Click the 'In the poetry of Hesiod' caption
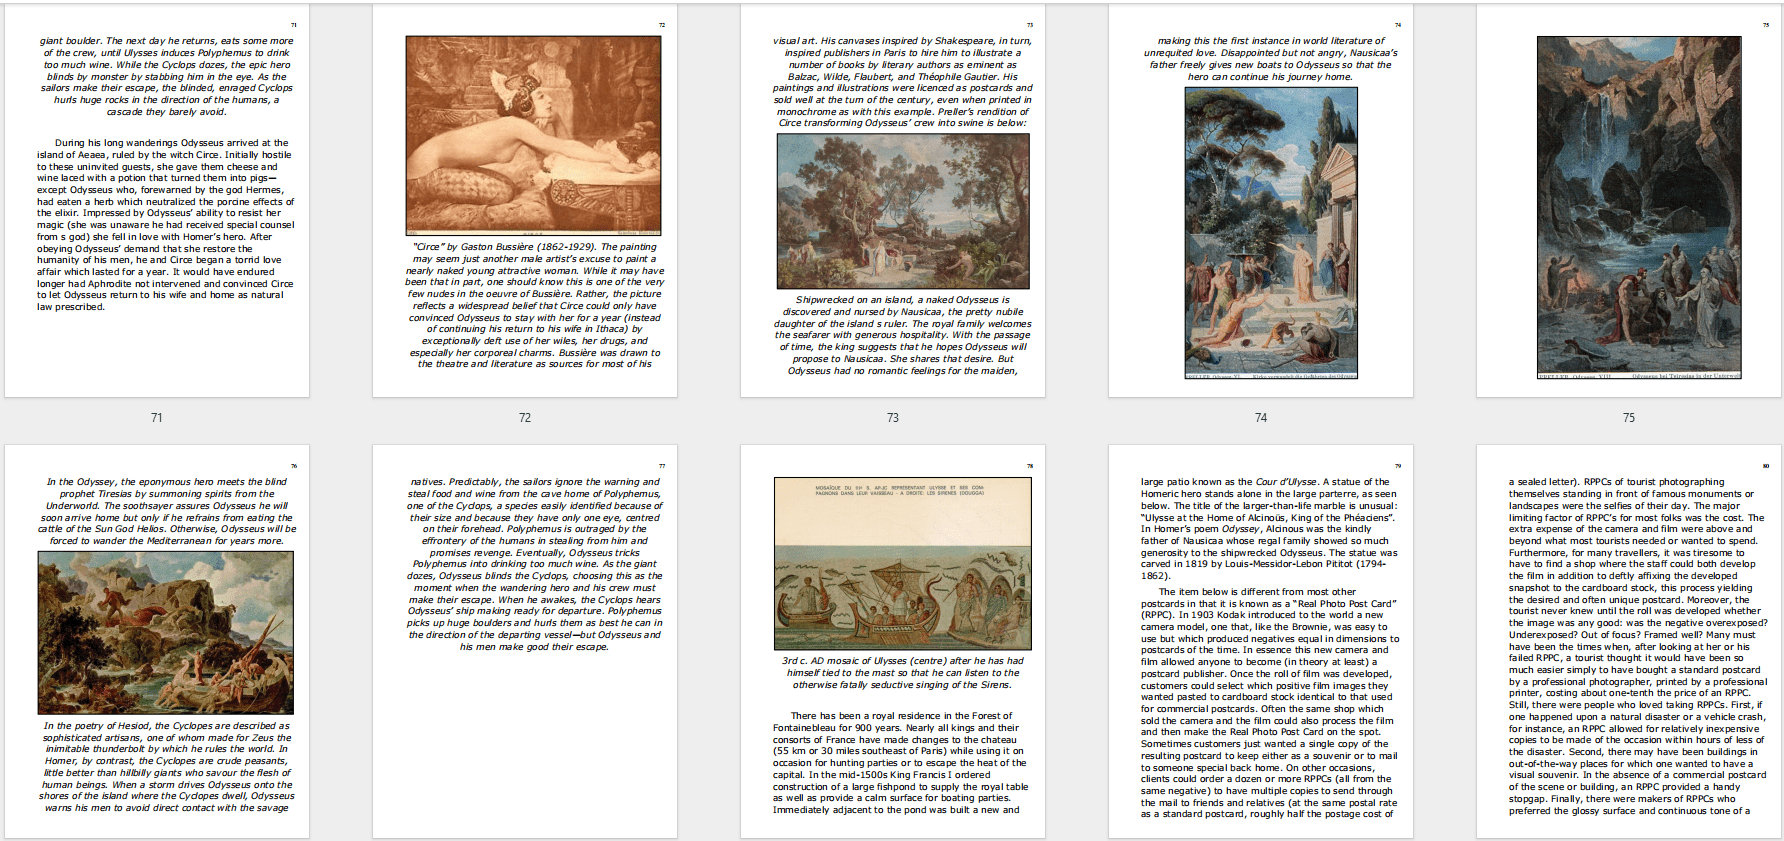This screenshot has width=1784, height=841. coord(166,767)
